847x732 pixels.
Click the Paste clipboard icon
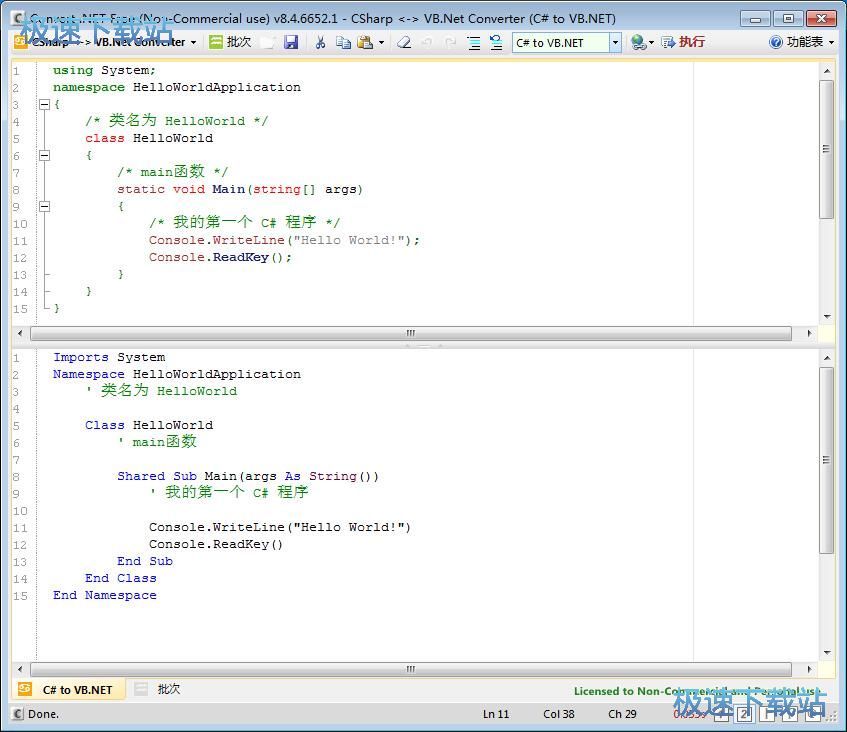[364, 42]
